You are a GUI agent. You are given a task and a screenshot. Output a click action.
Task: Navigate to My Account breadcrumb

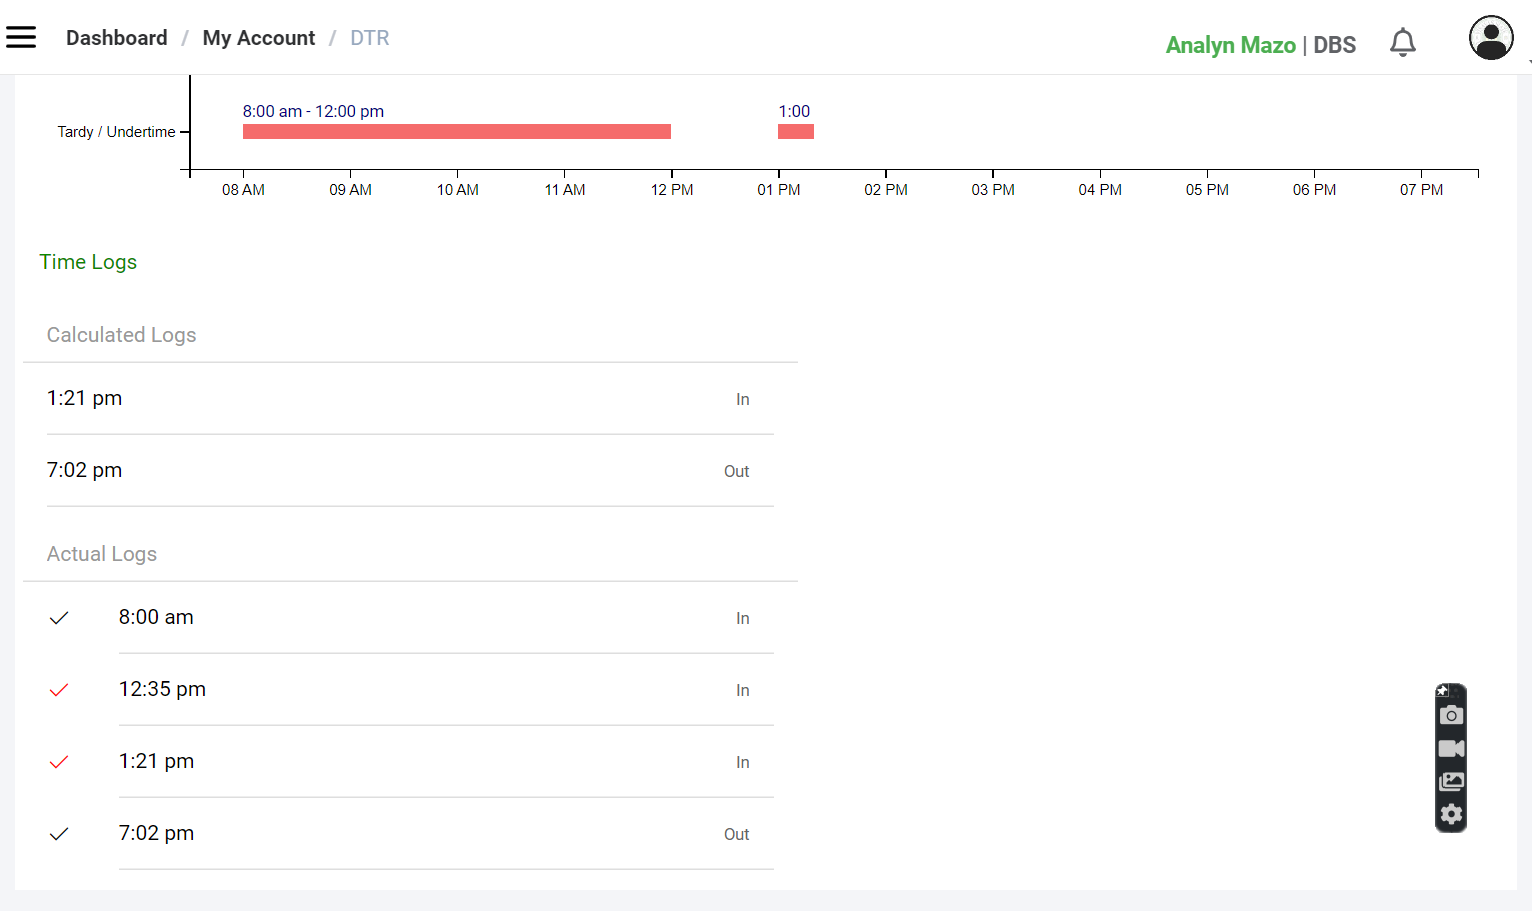click(x=258, y=38)
